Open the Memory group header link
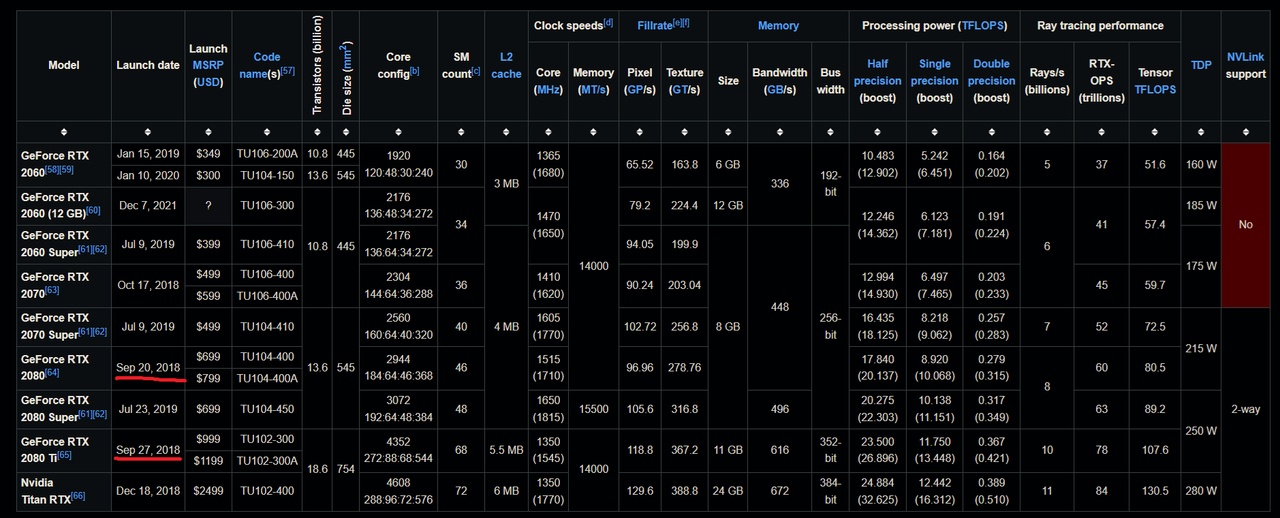The height and width of the screenshot is (518, 1280). coord(778,25)
